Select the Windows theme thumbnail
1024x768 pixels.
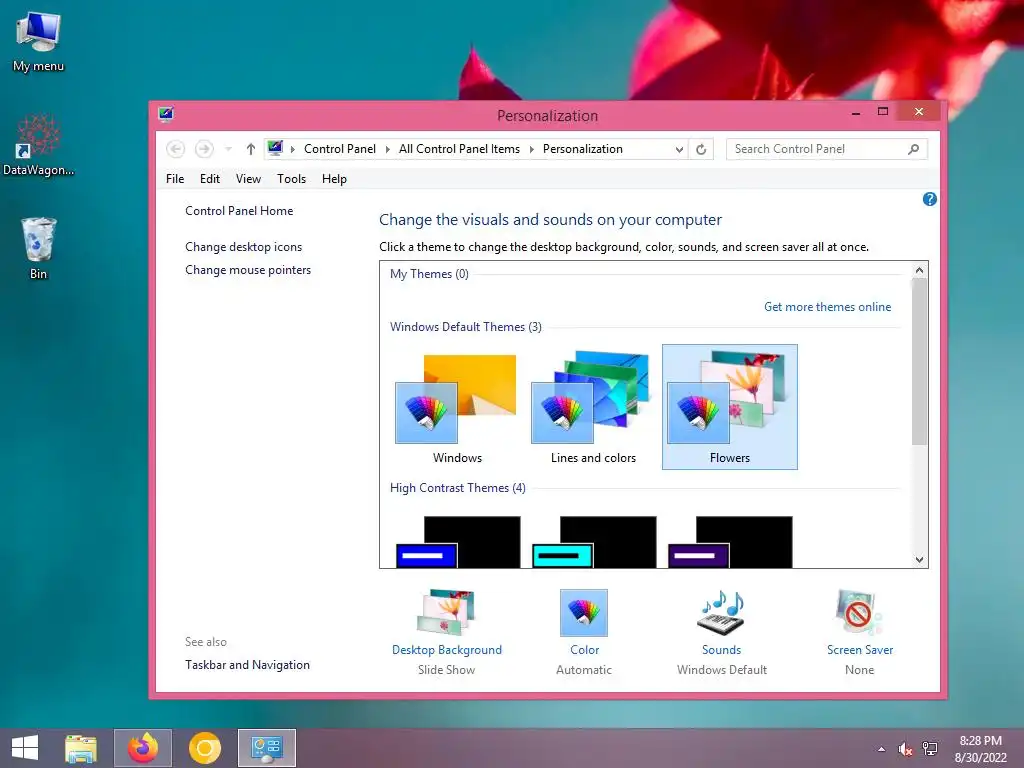pyautogui.click(x=456, y=407)
